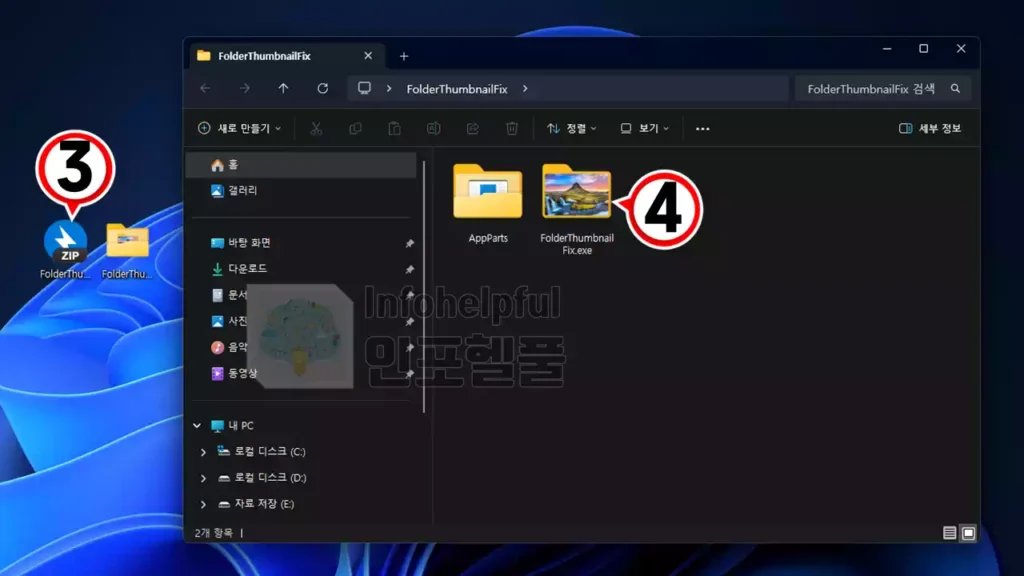The image size is (1024, 576).
Task: Select the FolderThumbnailFix folder on desktop
Action: 127,249
